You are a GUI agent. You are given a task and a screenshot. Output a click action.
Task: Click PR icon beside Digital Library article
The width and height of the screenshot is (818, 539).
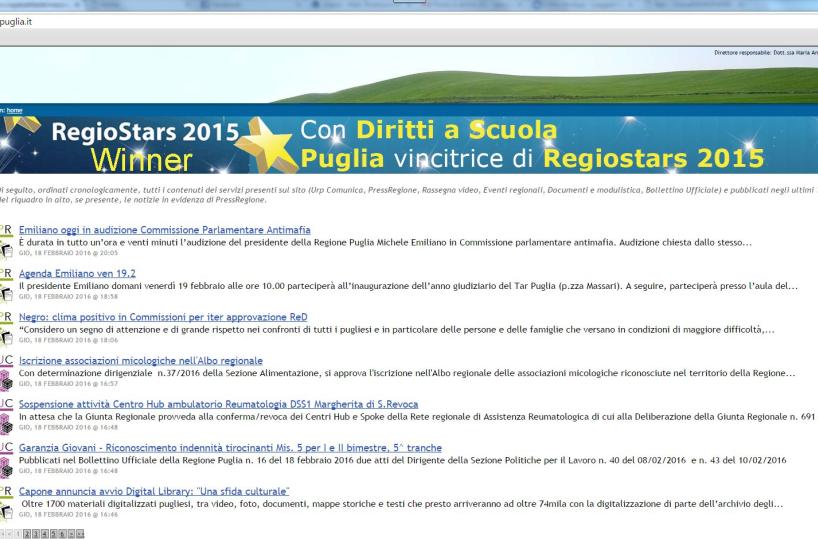click(6, 504)
